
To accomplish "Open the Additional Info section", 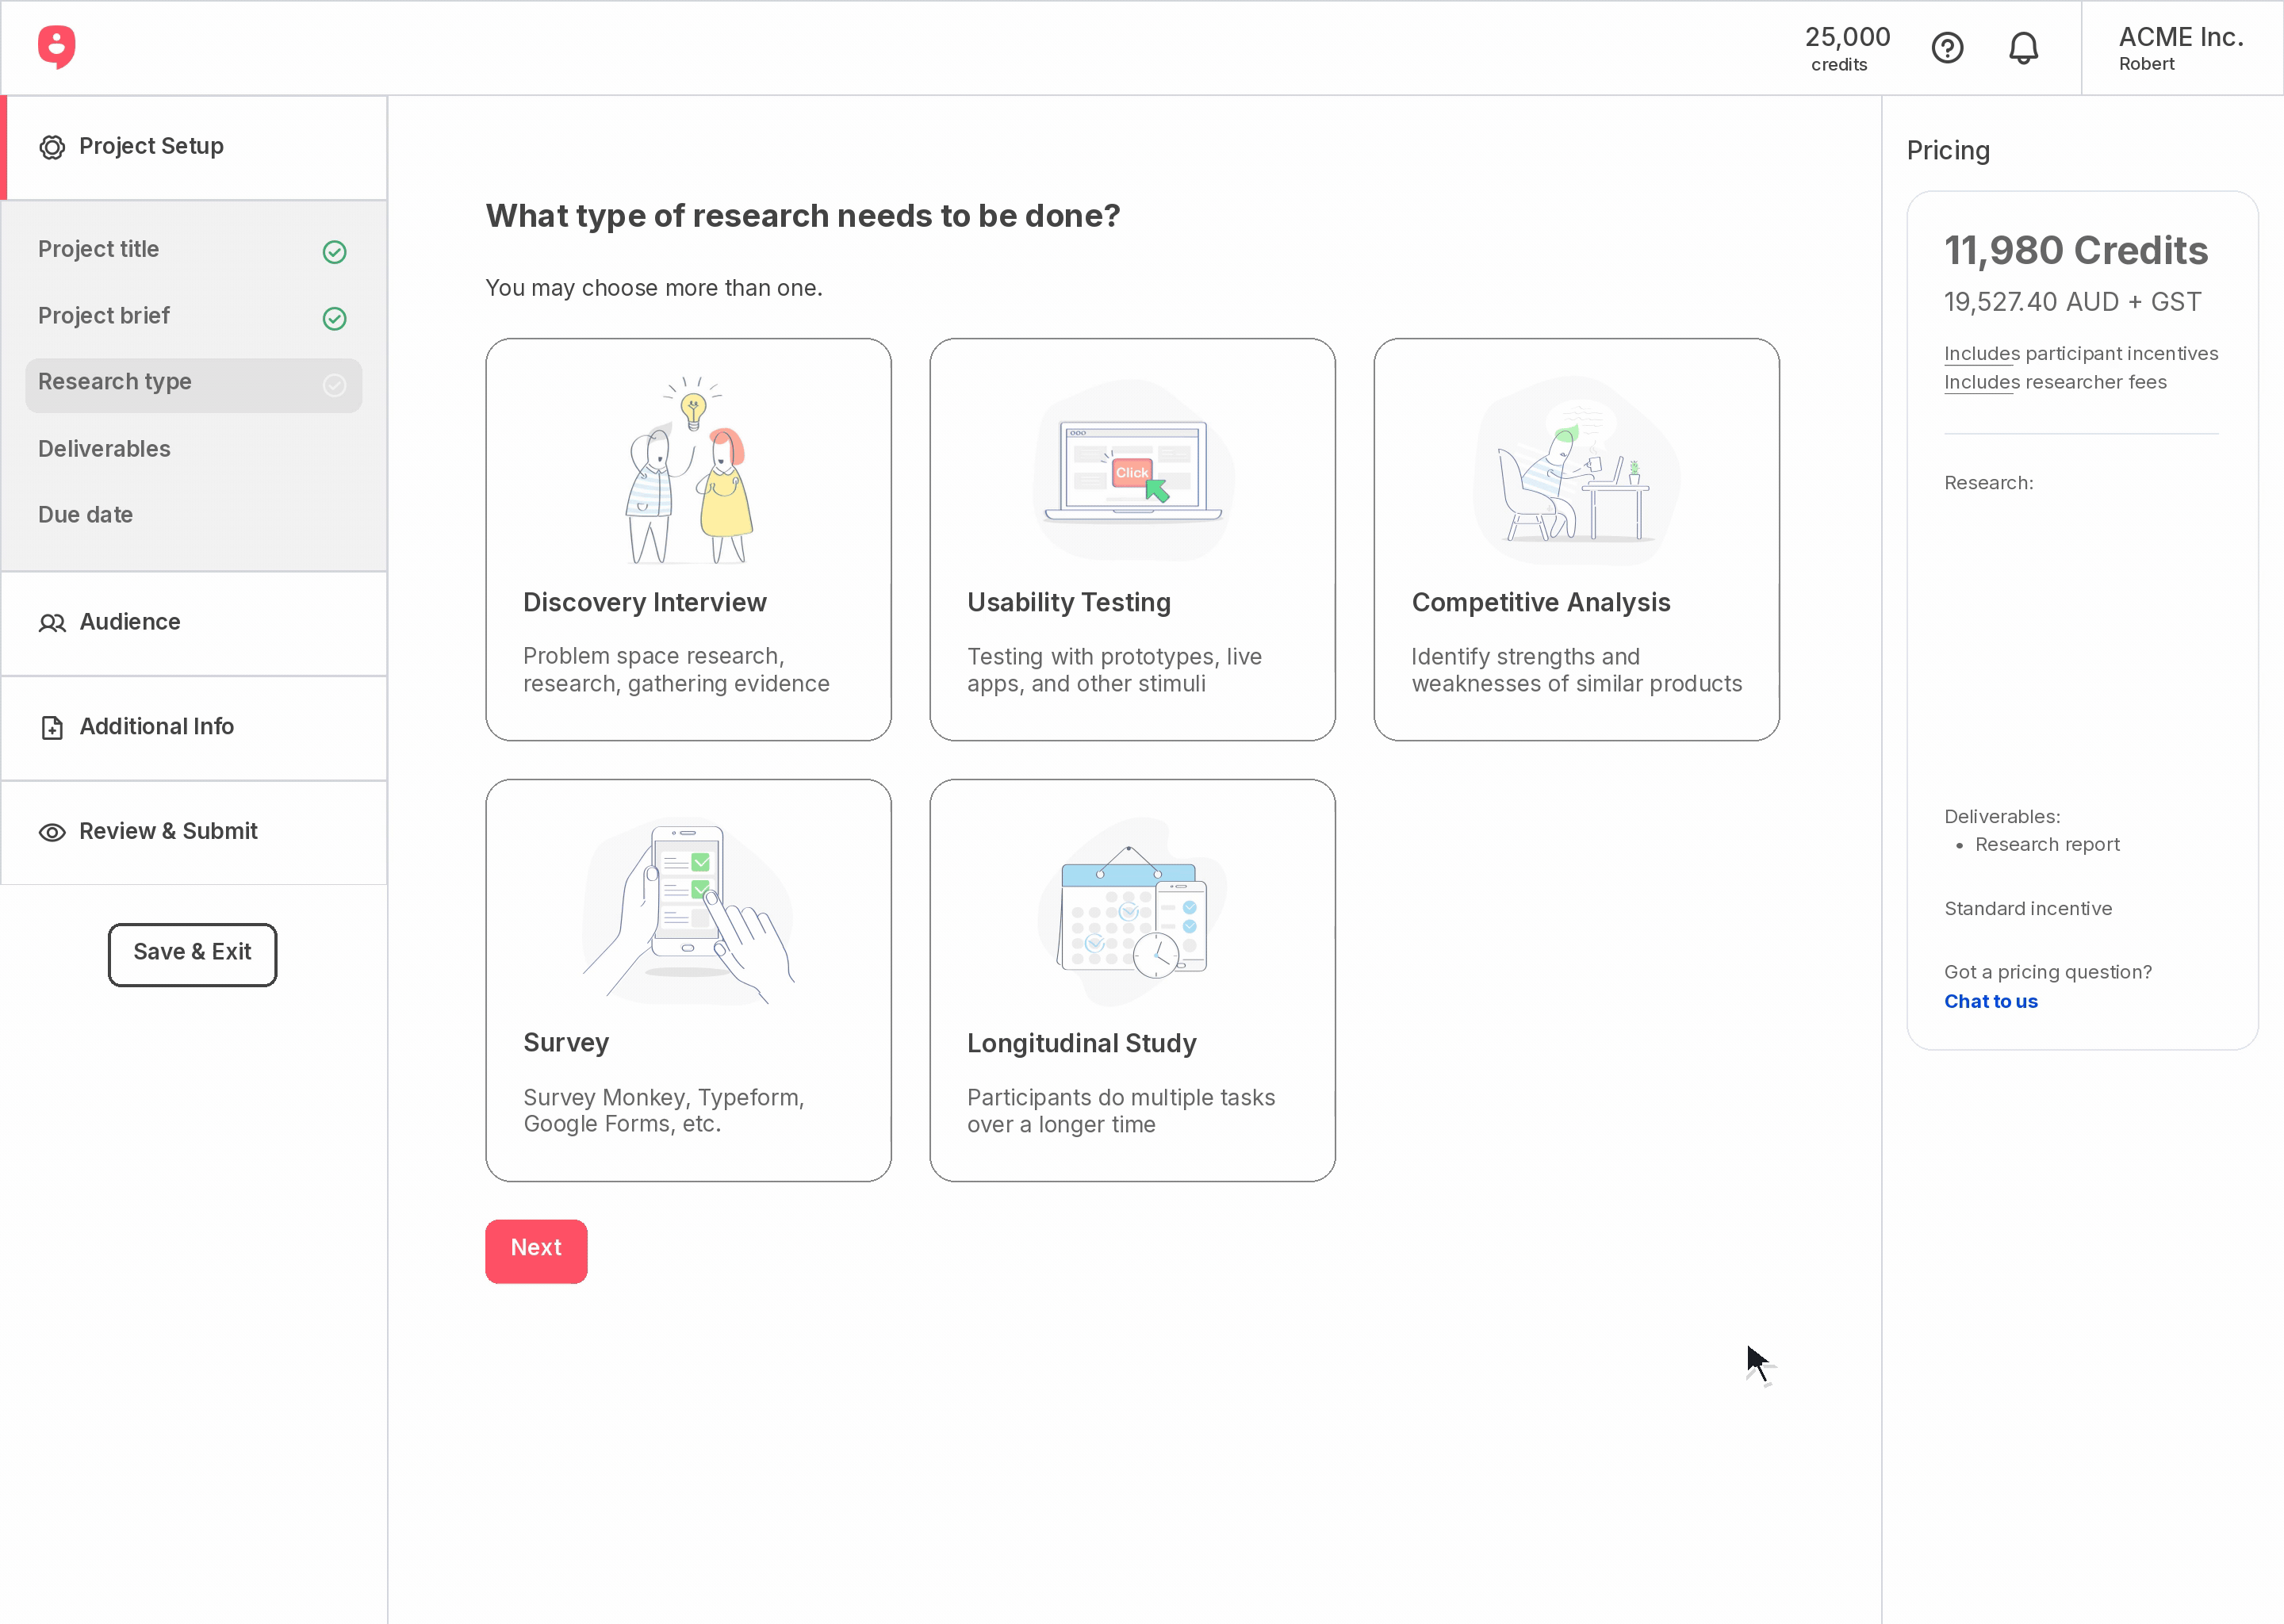I will coord(194,727).
